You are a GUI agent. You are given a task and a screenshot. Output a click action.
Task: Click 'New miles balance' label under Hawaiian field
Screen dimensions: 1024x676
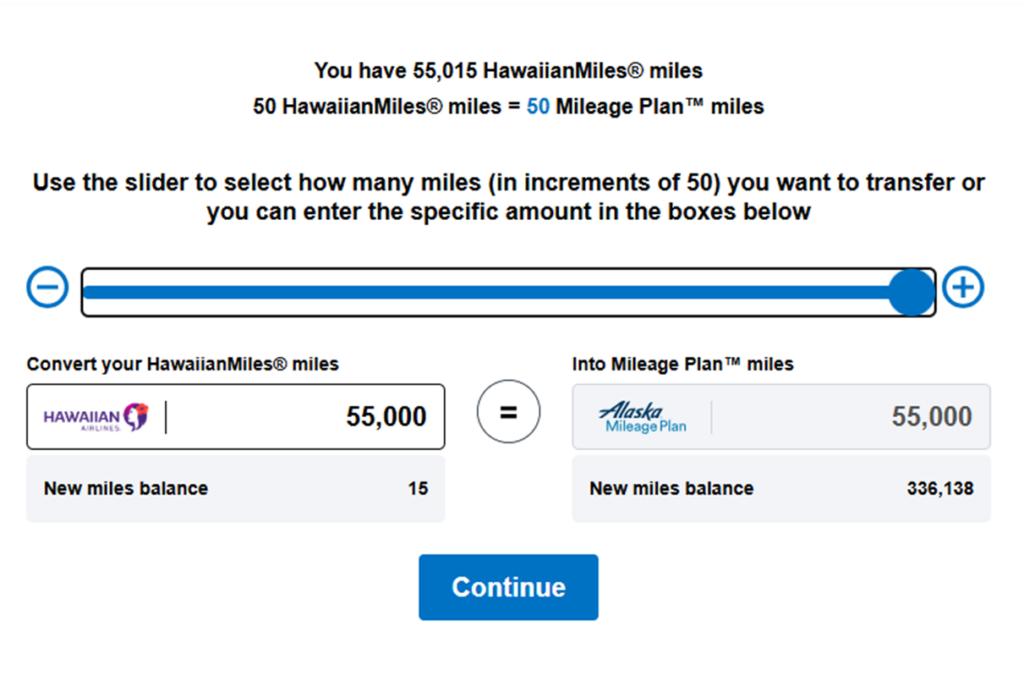tap(126, 489)
